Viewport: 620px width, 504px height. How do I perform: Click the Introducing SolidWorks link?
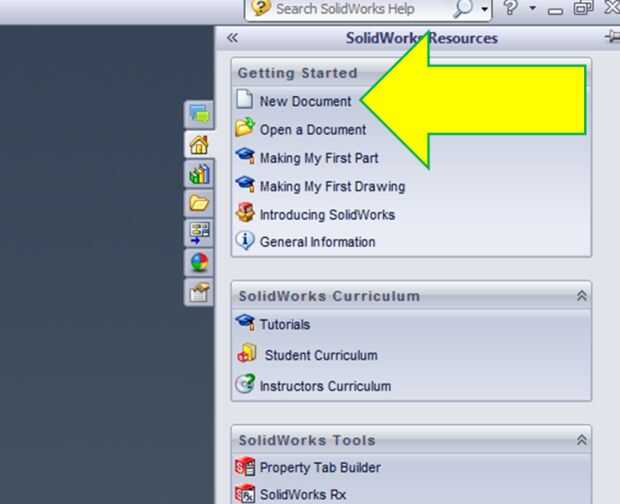(327, 215)
